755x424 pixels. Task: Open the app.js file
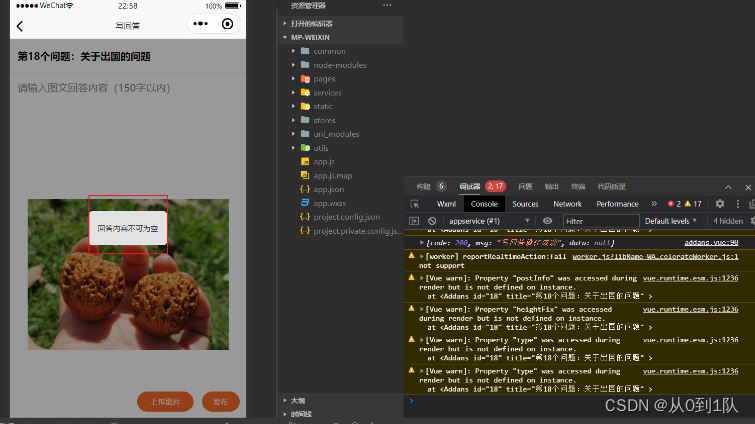point(324,162)
